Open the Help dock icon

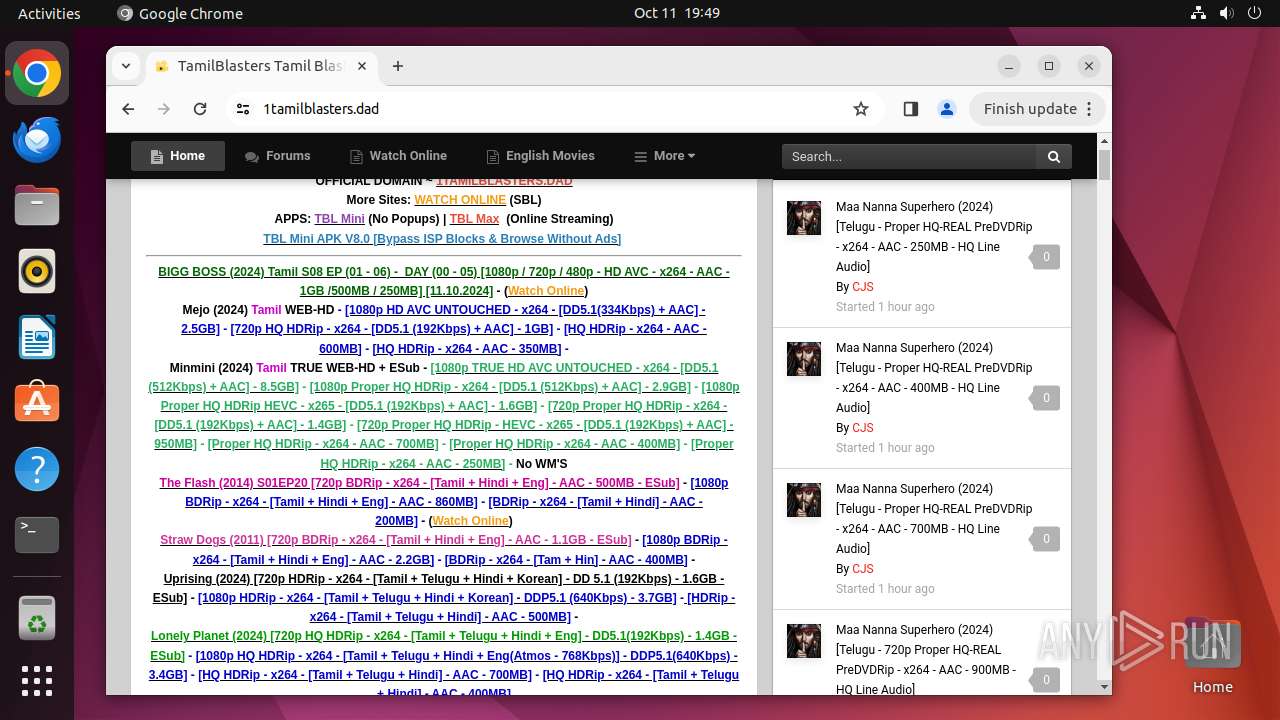(x=37, y=469)
